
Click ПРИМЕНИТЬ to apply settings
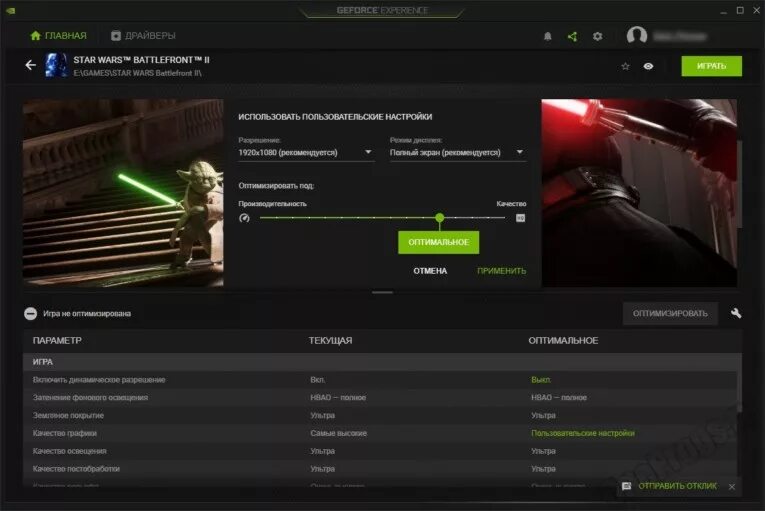pyautogui.click(x=502, y=271)
